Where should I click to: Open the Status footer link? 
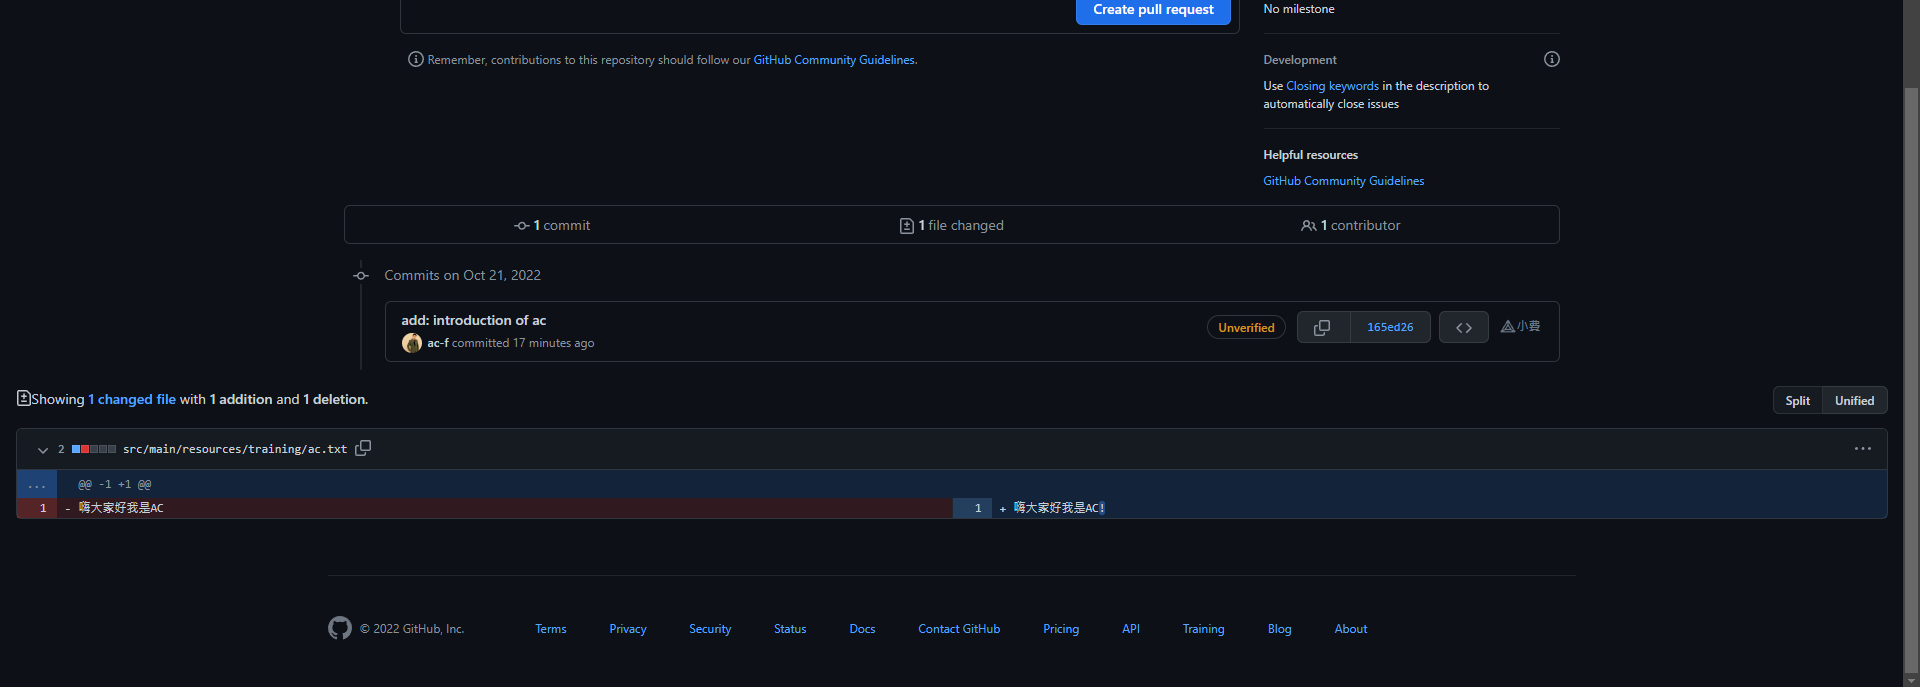pyautogui.click(x=790, y=629)
